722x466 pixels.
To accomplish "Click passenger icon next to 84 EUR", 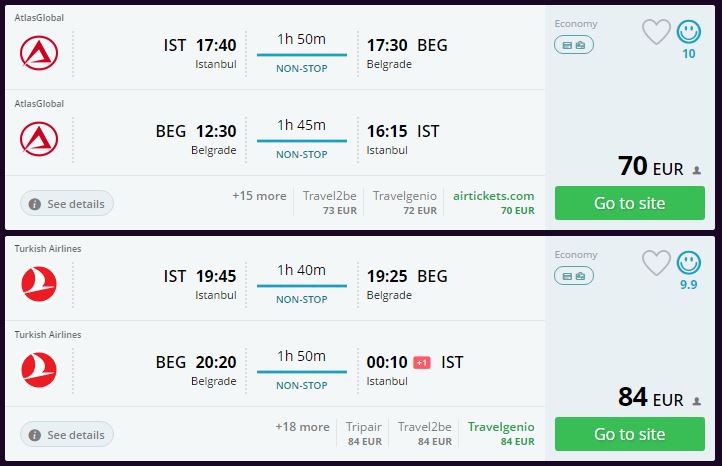I will click(x=696, y=402).
